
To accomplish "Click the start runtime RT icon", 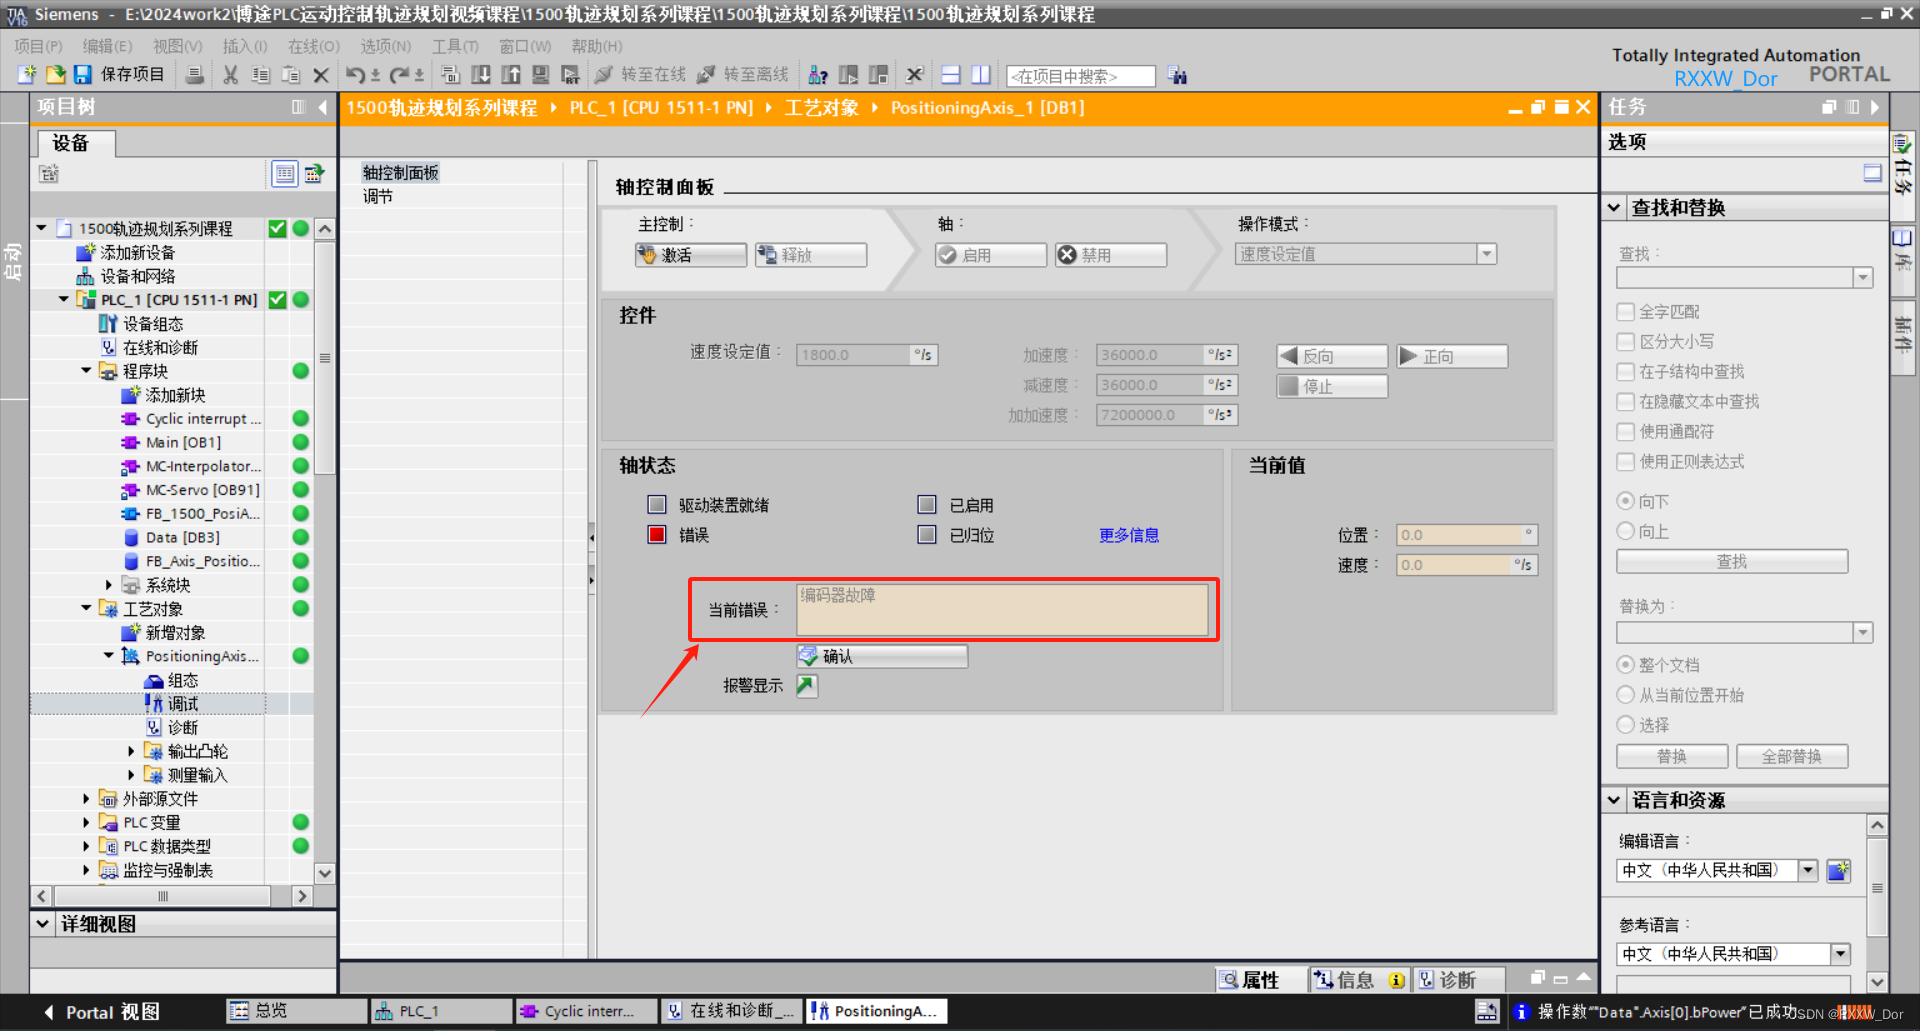I will (570, 75).
